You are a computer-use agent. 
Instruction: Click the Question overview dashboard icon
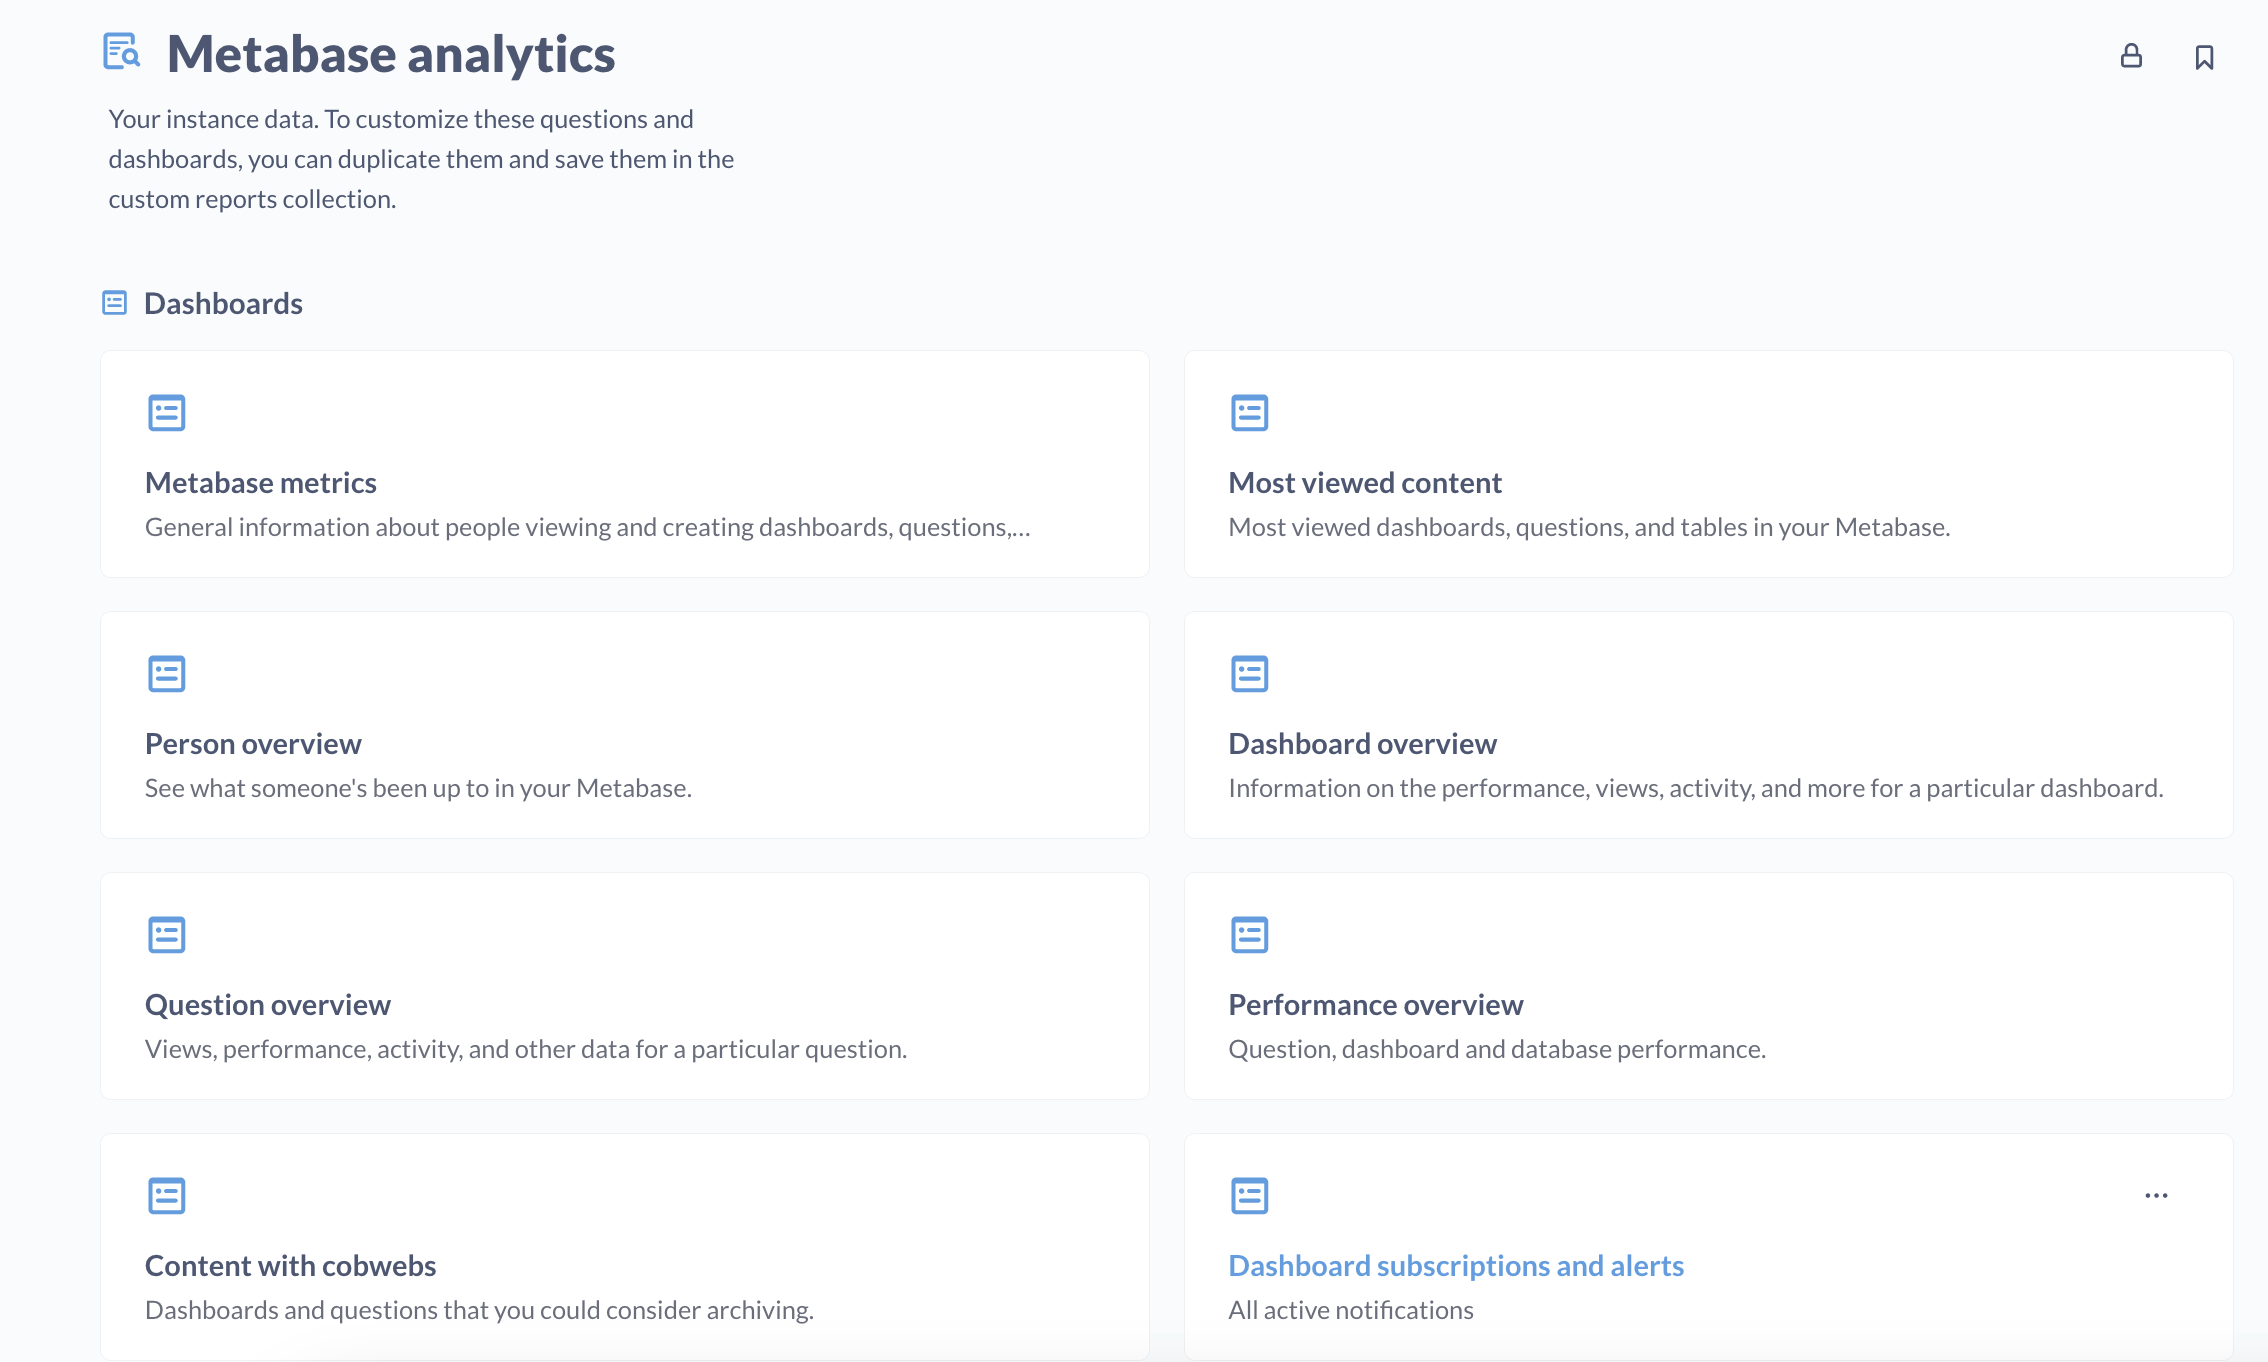click(167, 935)
